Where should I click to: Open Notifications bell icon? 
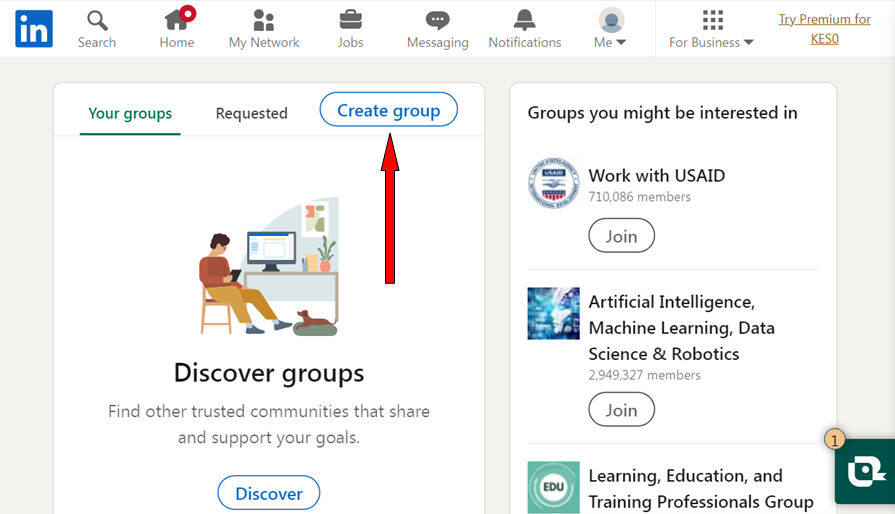click(525, 21)
